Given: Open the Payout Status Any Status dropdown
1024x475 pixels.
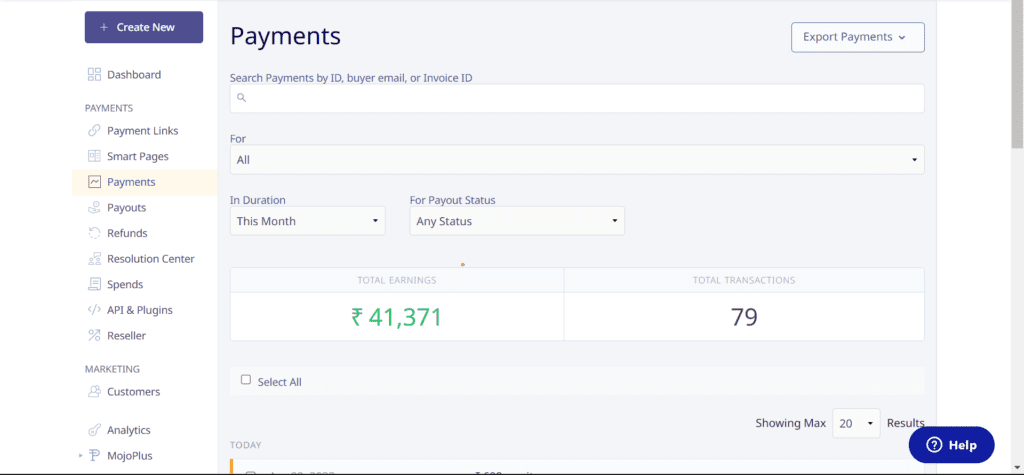Looking at the screenshot, I should (x=517, y=221).
